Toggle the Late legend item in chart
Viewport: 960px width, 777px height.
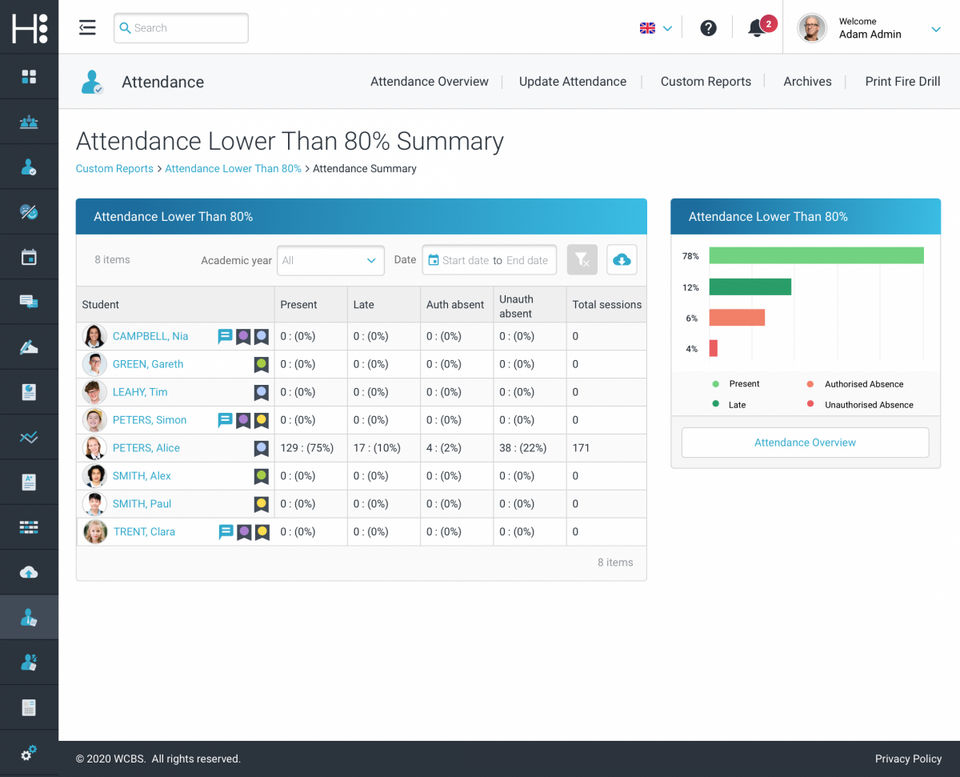click(729, 405)
